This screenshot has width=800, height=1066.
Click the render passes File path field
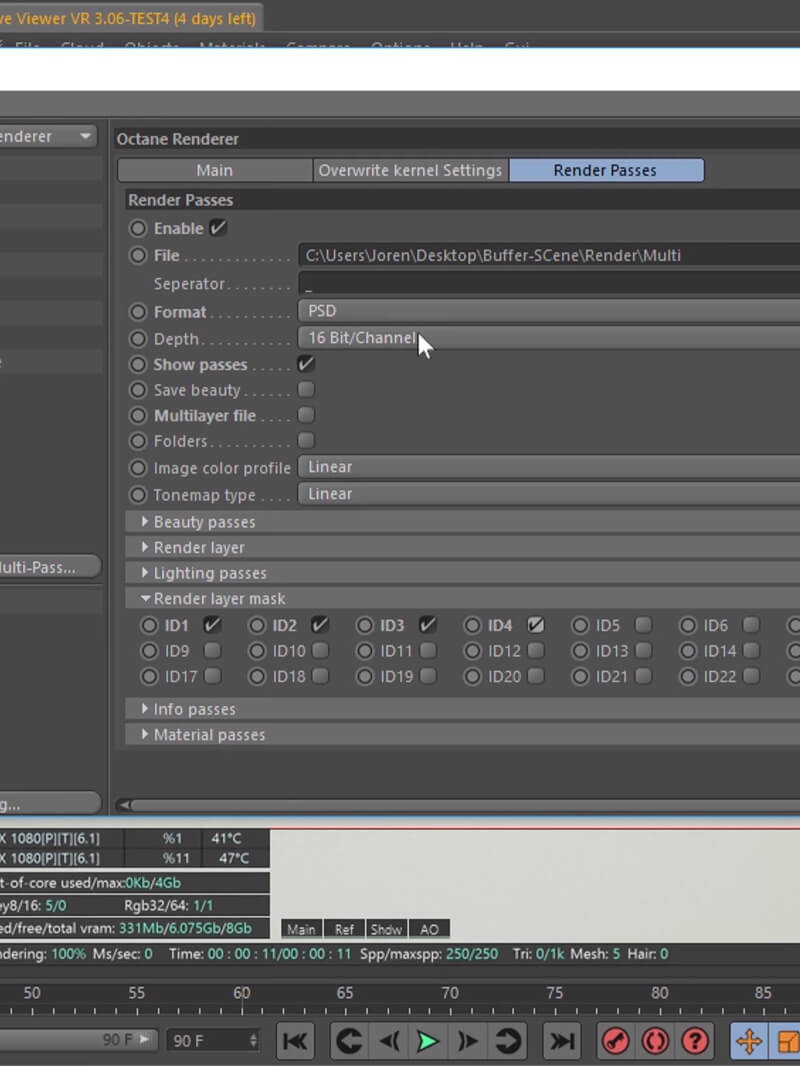pos(549,256)
